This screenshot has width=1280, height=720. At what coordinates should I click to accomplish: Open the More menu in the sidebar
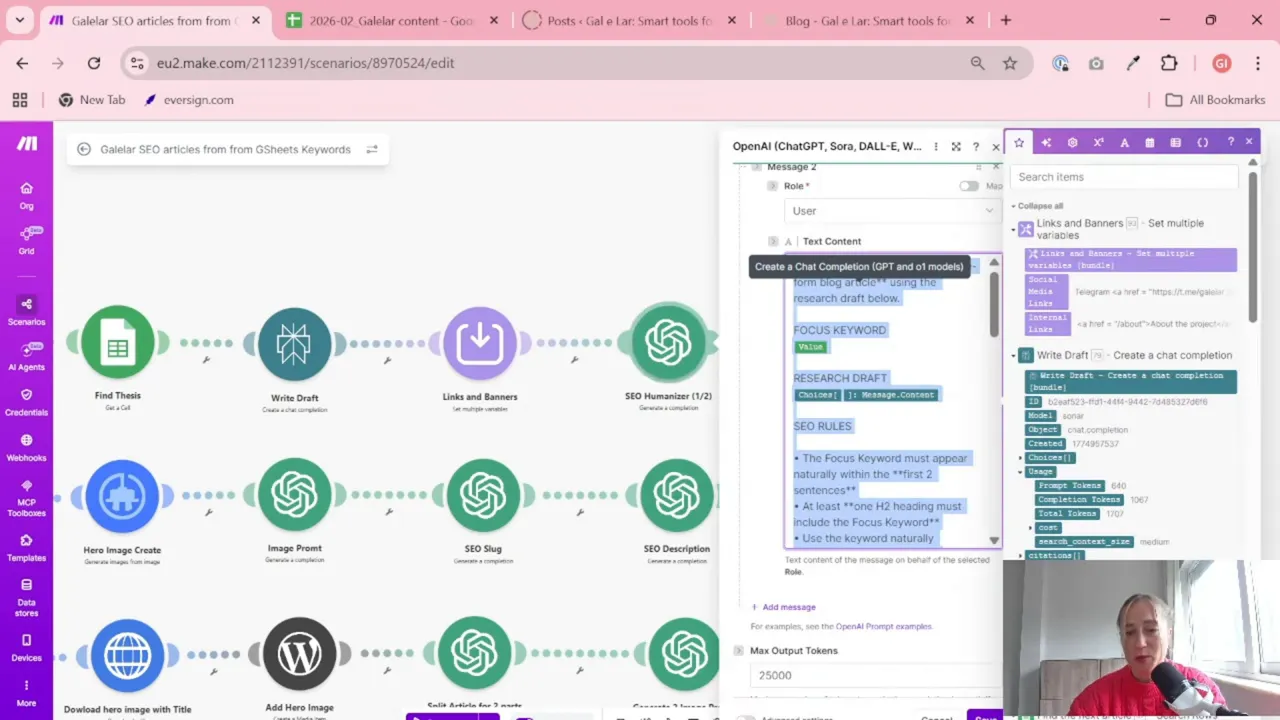pyautogui.click(x=27, y=693)
